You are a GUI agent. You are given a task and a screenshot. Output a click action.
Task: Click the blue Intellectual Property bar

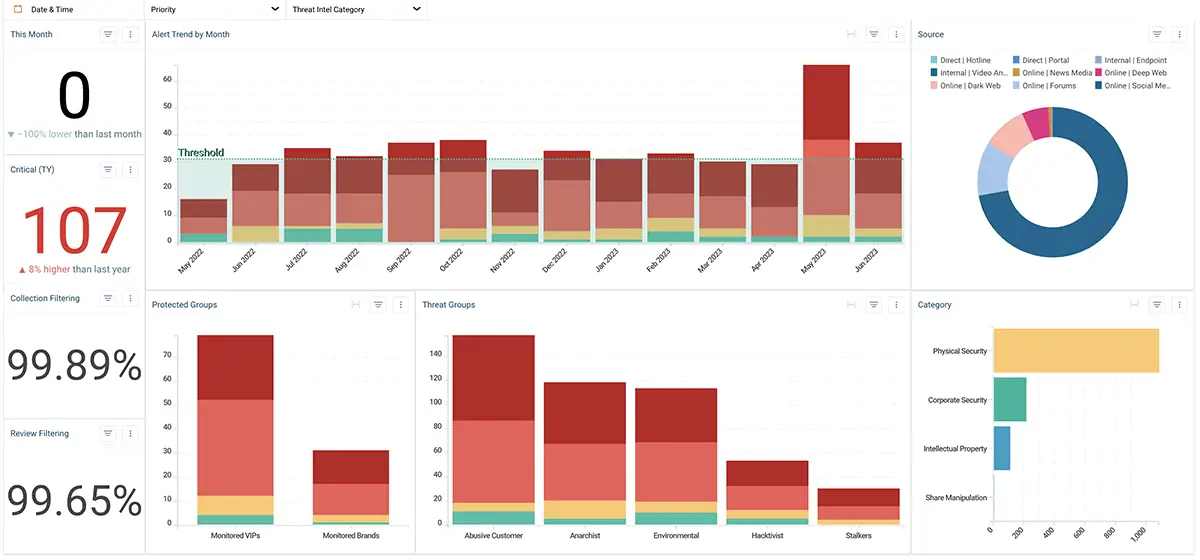[x=1002, y=448]
